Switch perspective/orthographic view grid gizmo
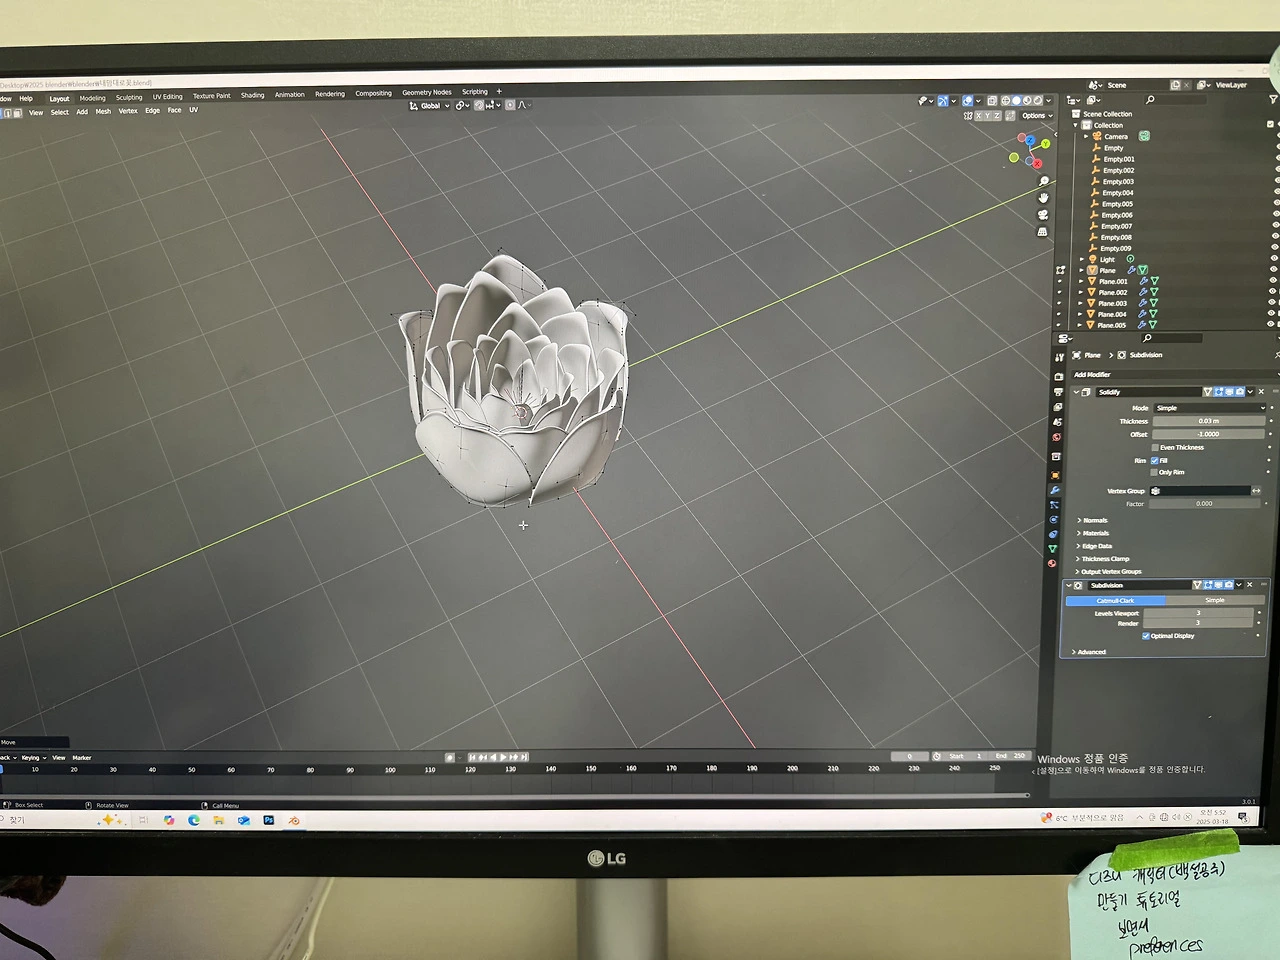Screen dimensions: 1280x960 point(1042,232)
